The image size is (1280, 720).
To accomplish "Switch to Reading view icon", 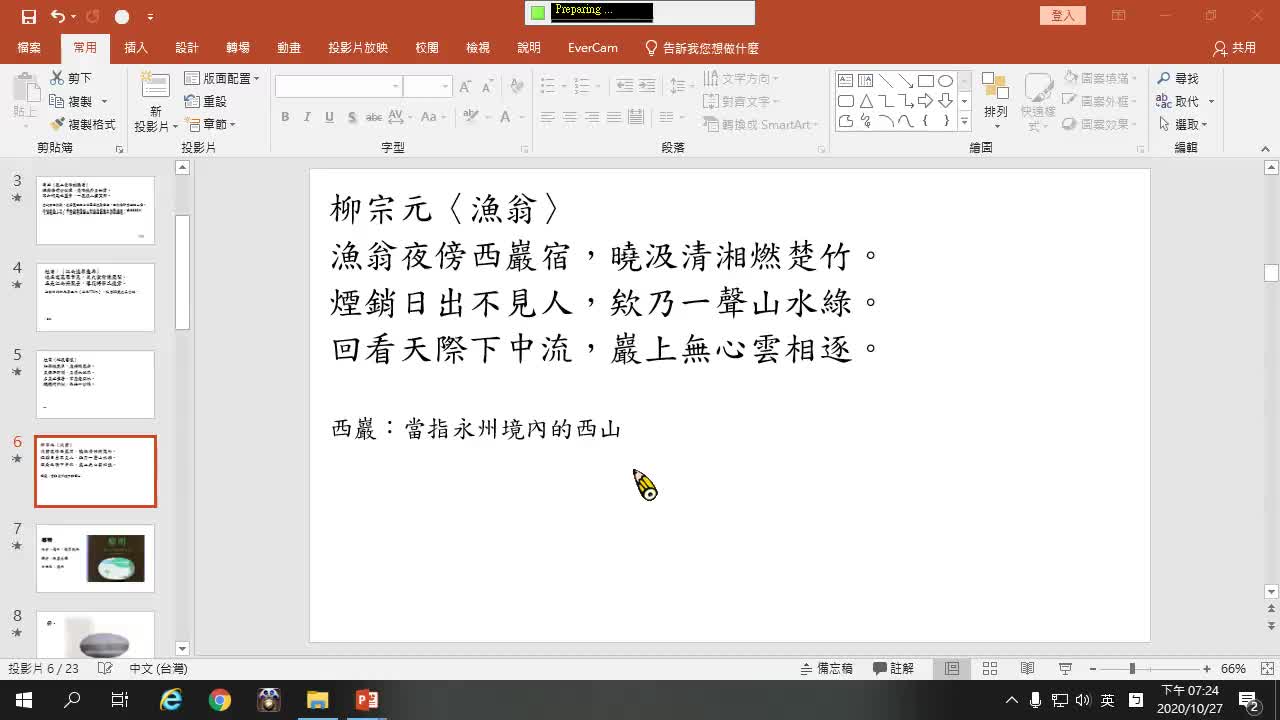I will 1027,669.
